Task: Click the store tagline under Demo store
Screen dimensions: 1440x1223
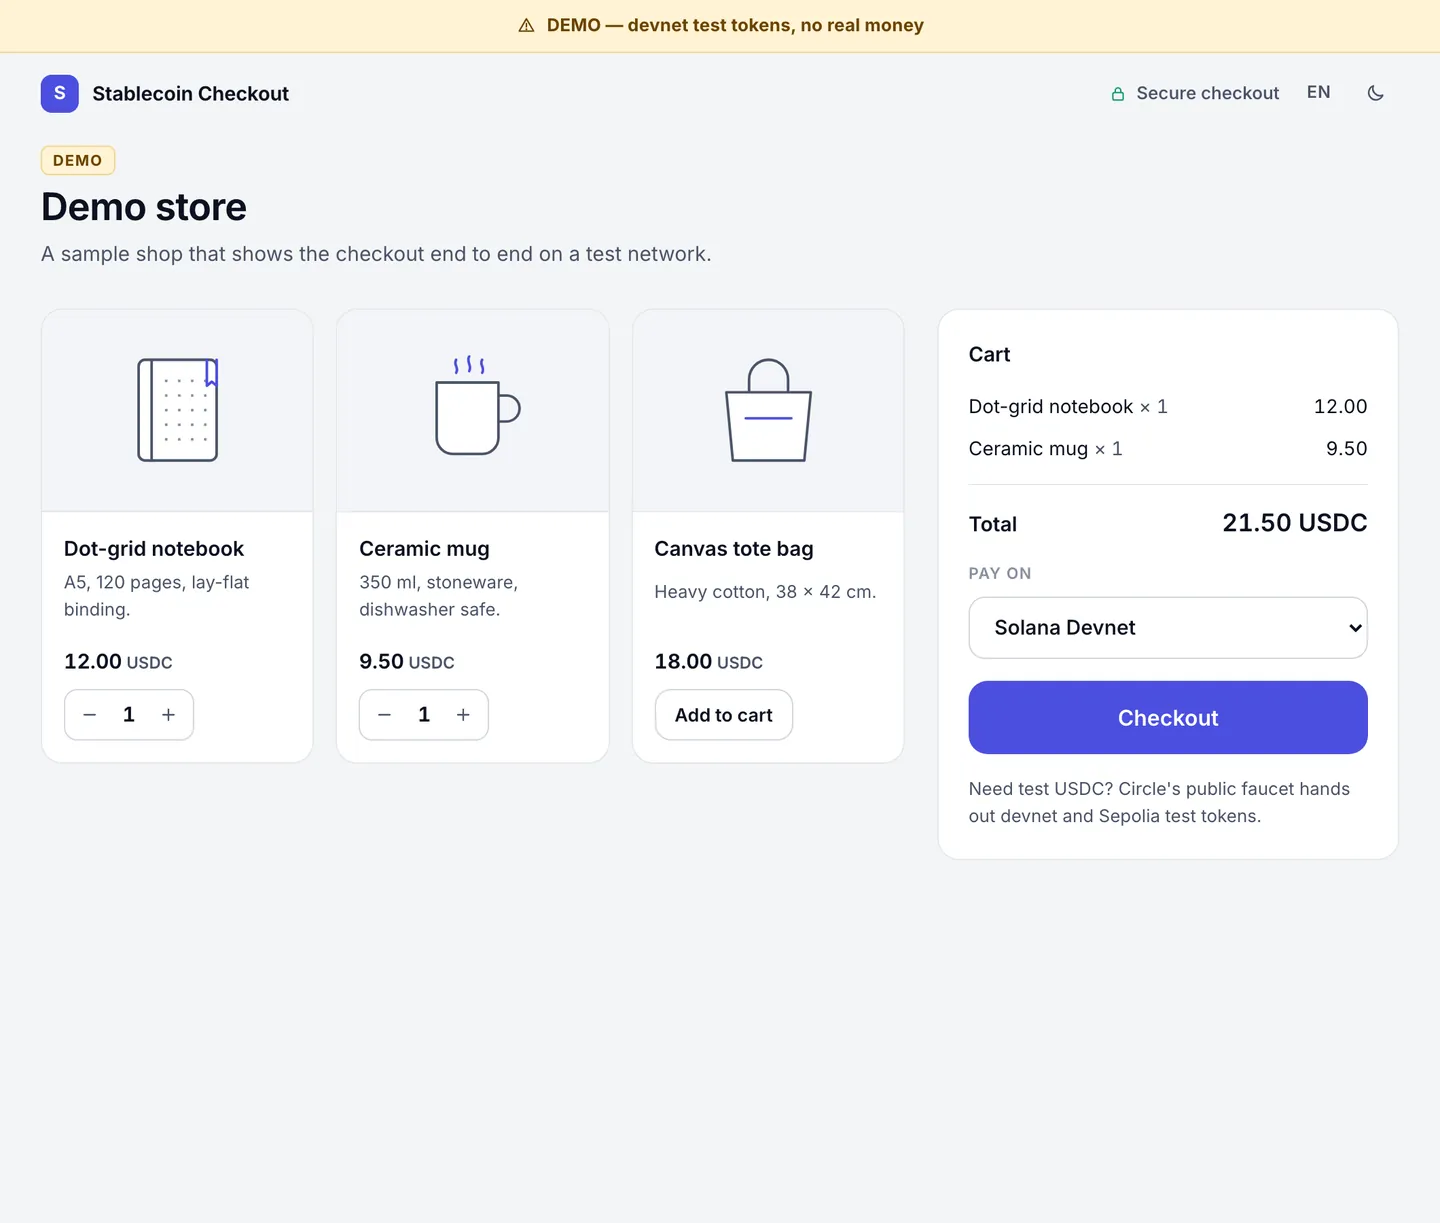Action: point(376,254)
